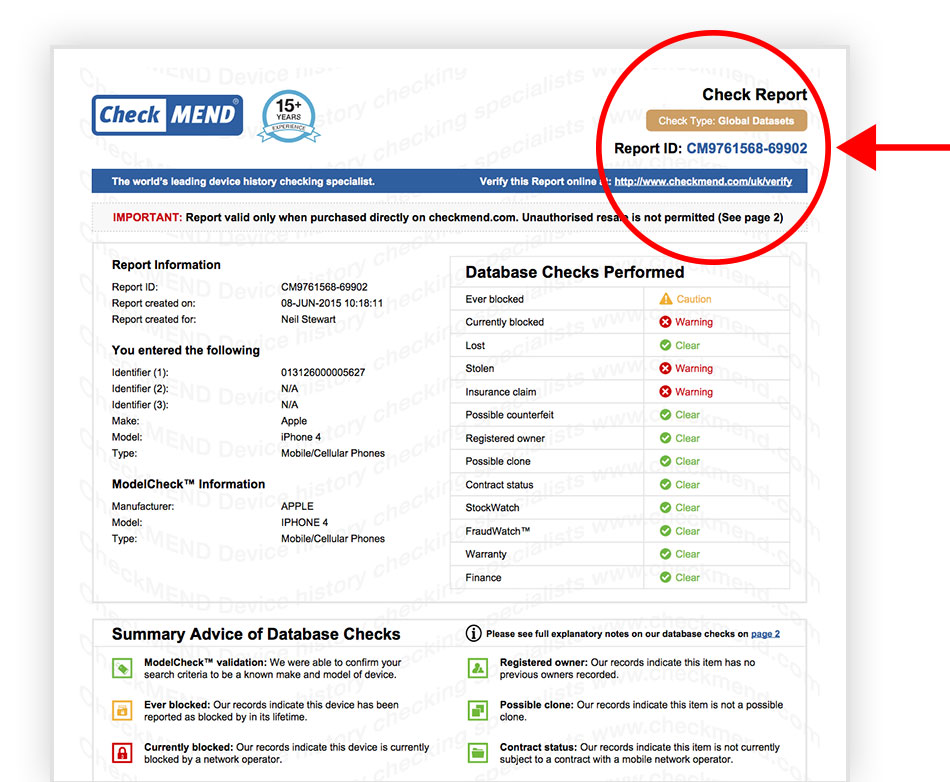Image resolution: width=950 pixels, height=782 pixels.
Task: Click the entered Model value iPhone 4
Action: point(301,437)
